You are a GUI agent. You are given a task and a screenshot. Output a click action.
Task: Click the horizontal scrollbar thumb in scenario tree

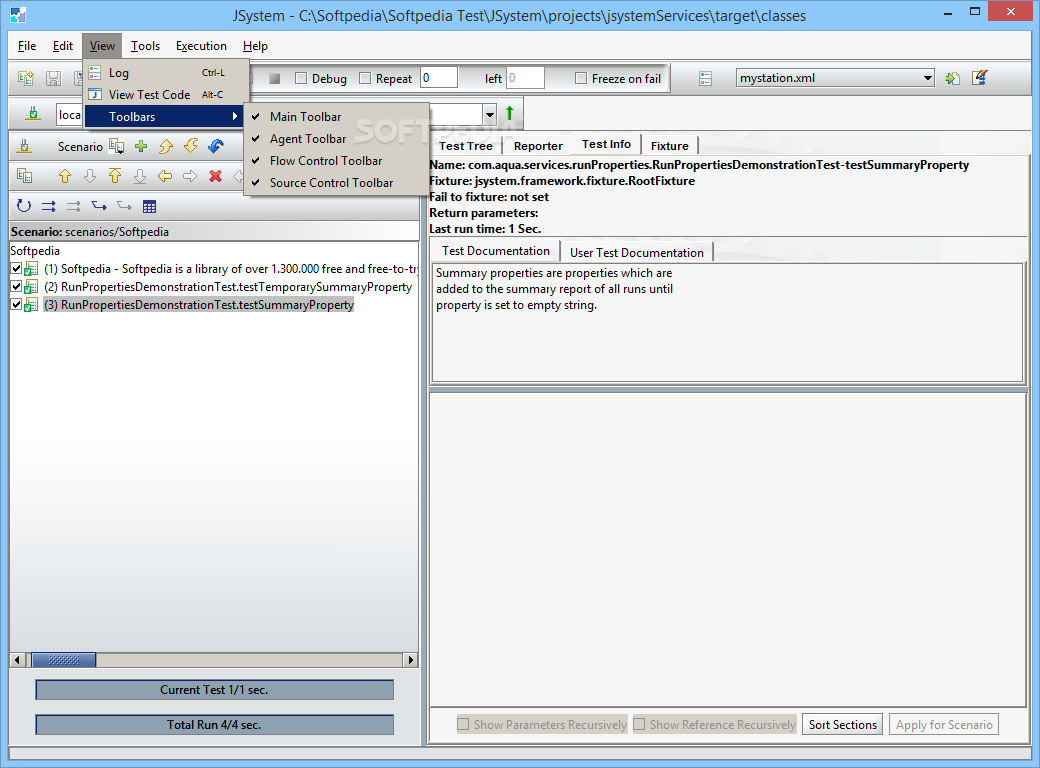tap(64, 660)
